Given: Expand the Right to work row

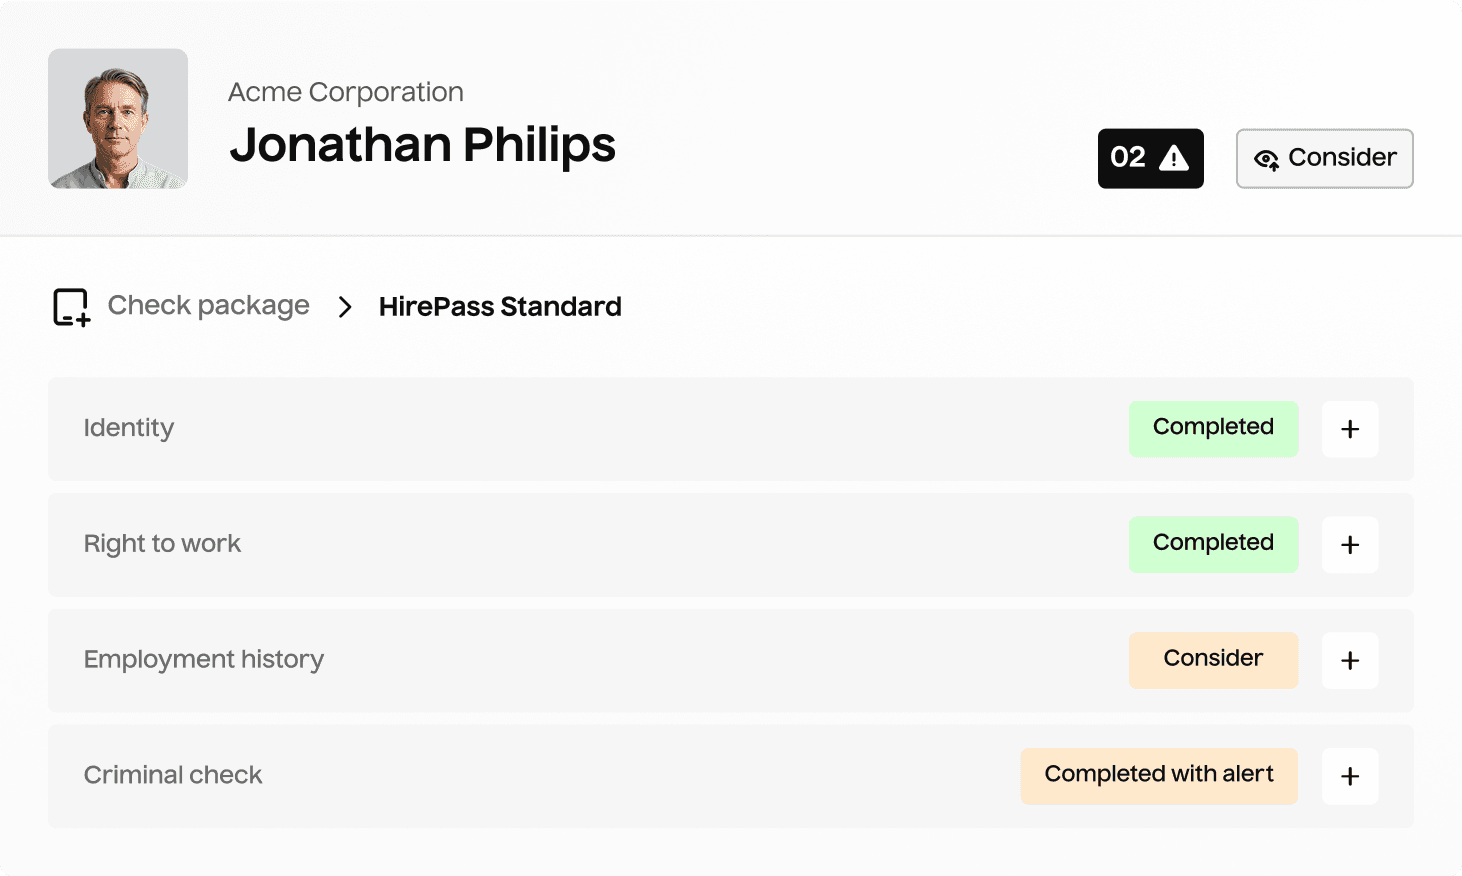Looking at the screenshot, I should 1350,545.
